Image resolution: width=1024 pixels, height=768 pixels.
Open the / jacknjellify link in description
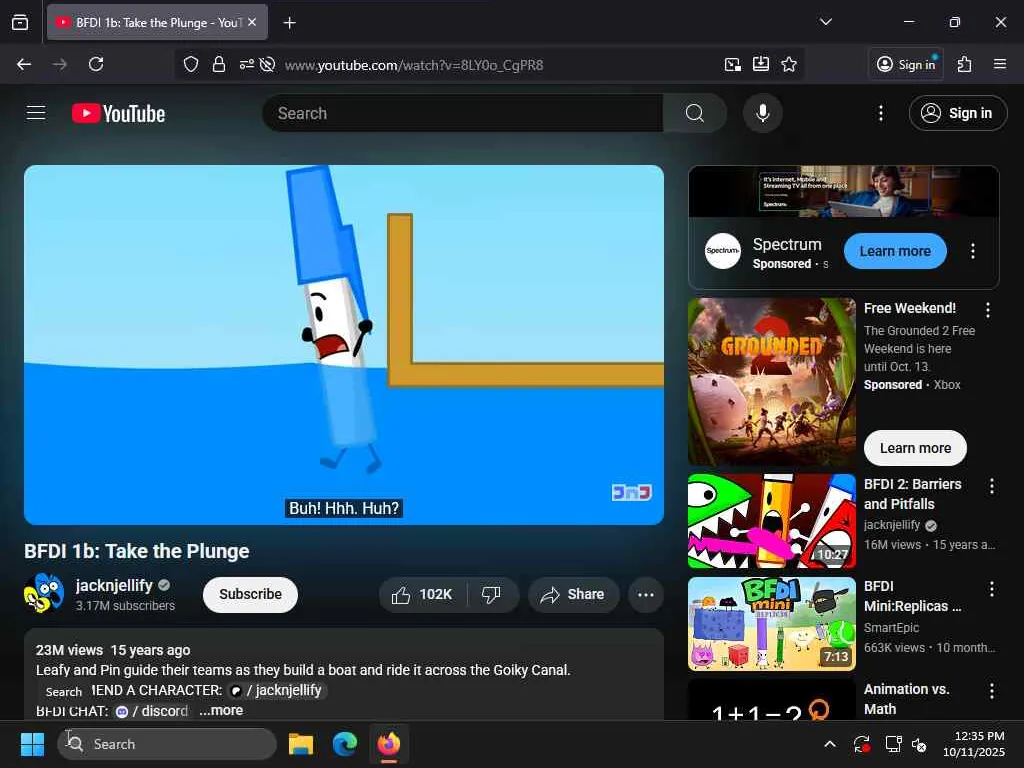click(x=277, y=690)
